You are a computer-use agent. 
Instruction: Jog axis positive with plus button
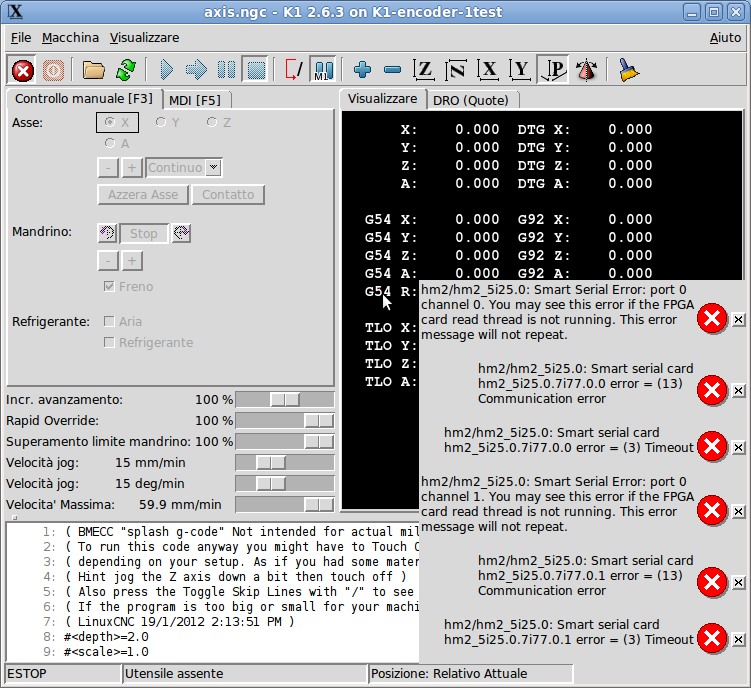(x=132, y=168)
